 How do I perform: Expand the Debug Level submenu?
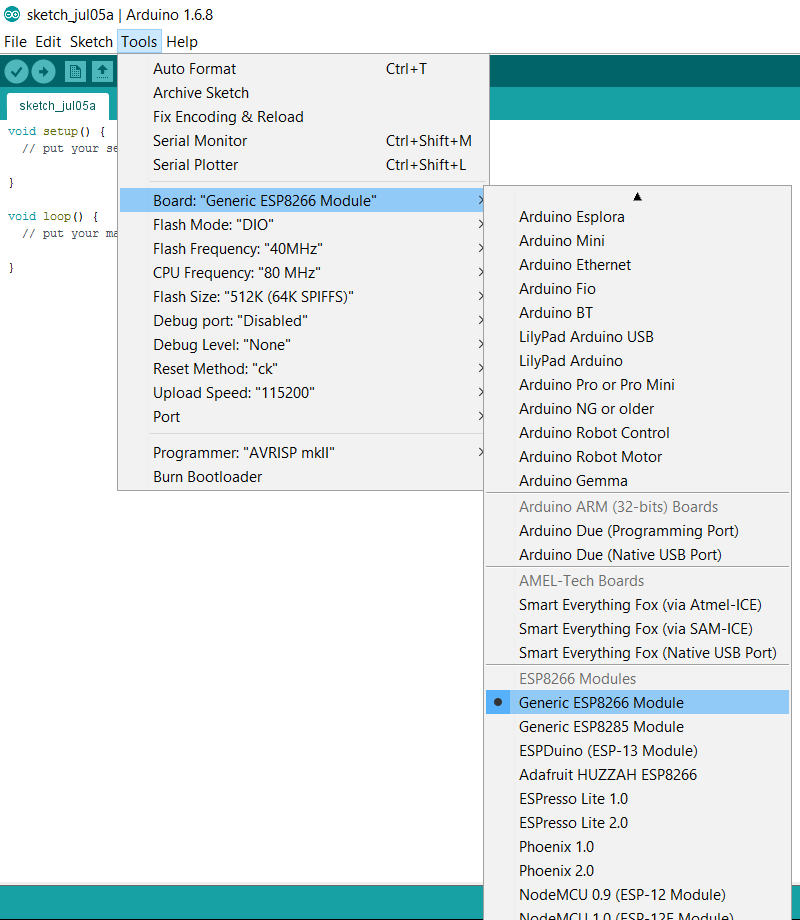tap(303, 345)
